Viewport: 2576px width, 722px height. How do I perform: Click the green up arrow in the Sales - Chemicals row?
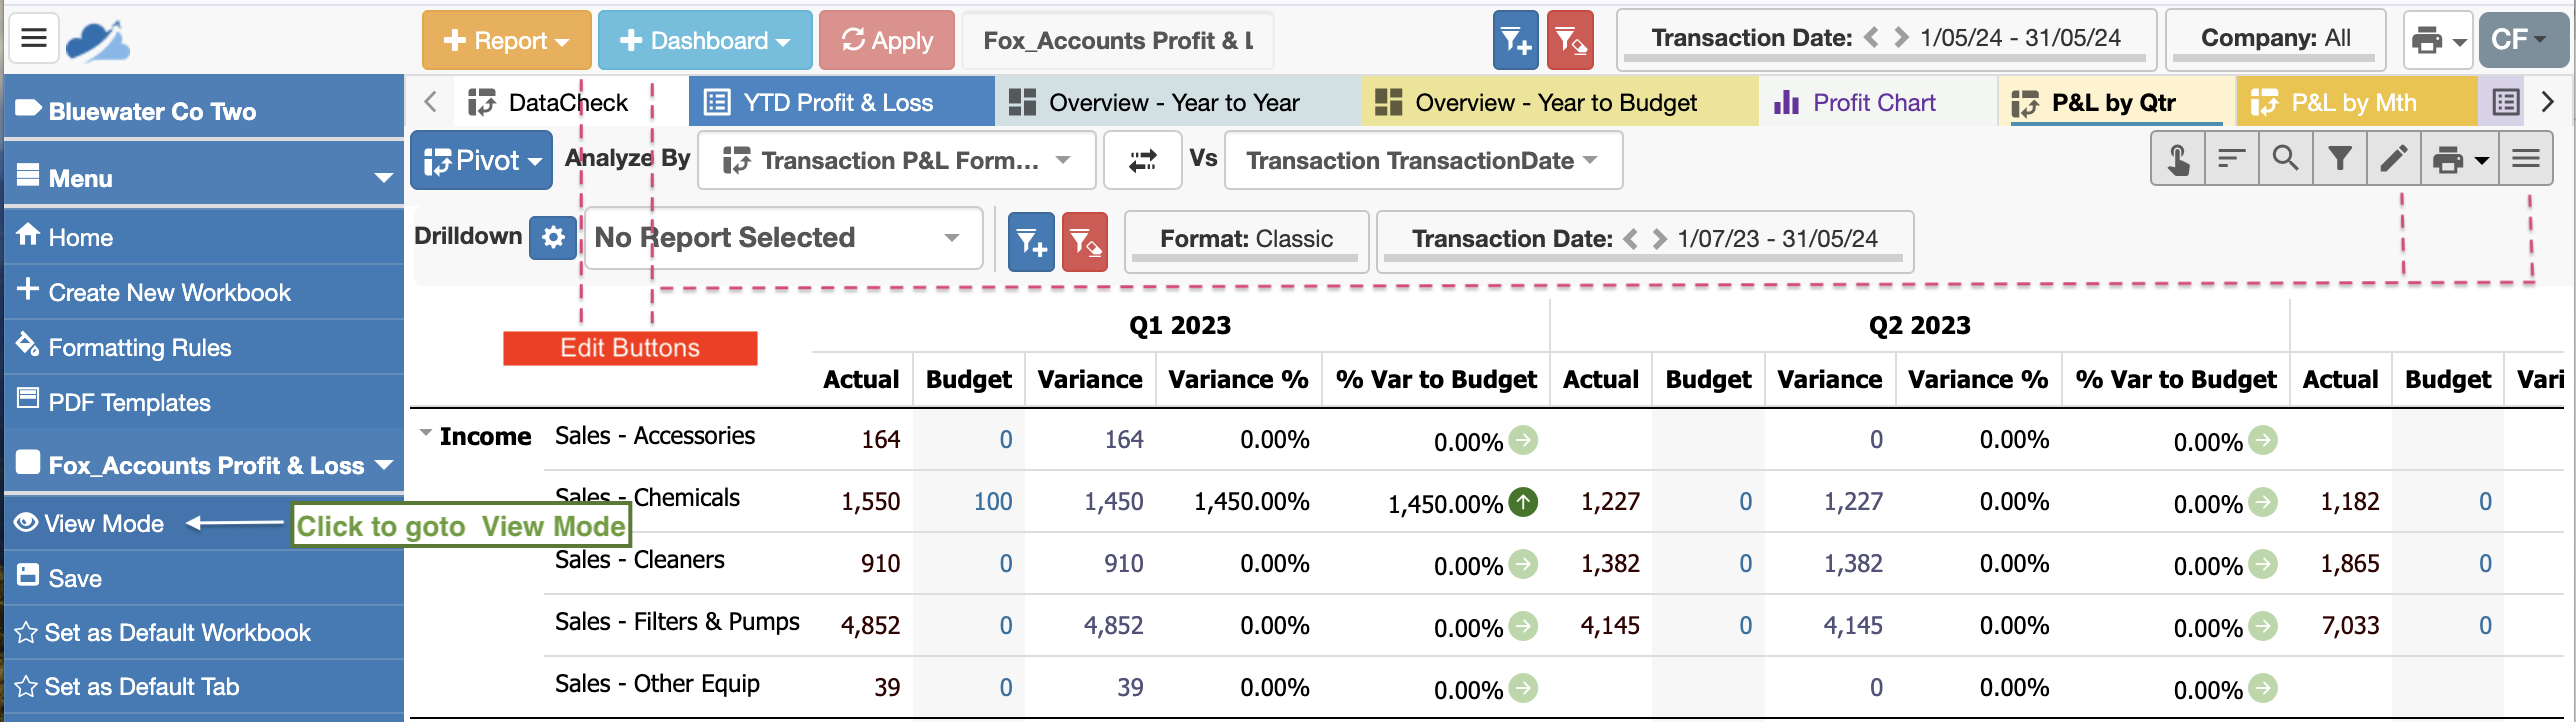[x=1523, y=501]
